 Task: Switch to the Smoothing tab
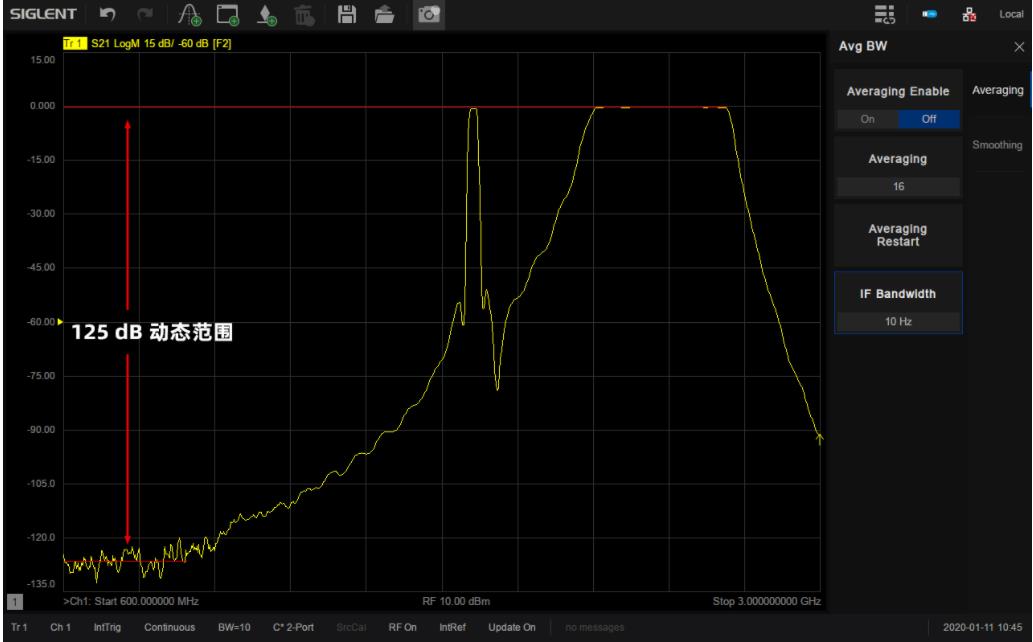(x=996, y=145)
